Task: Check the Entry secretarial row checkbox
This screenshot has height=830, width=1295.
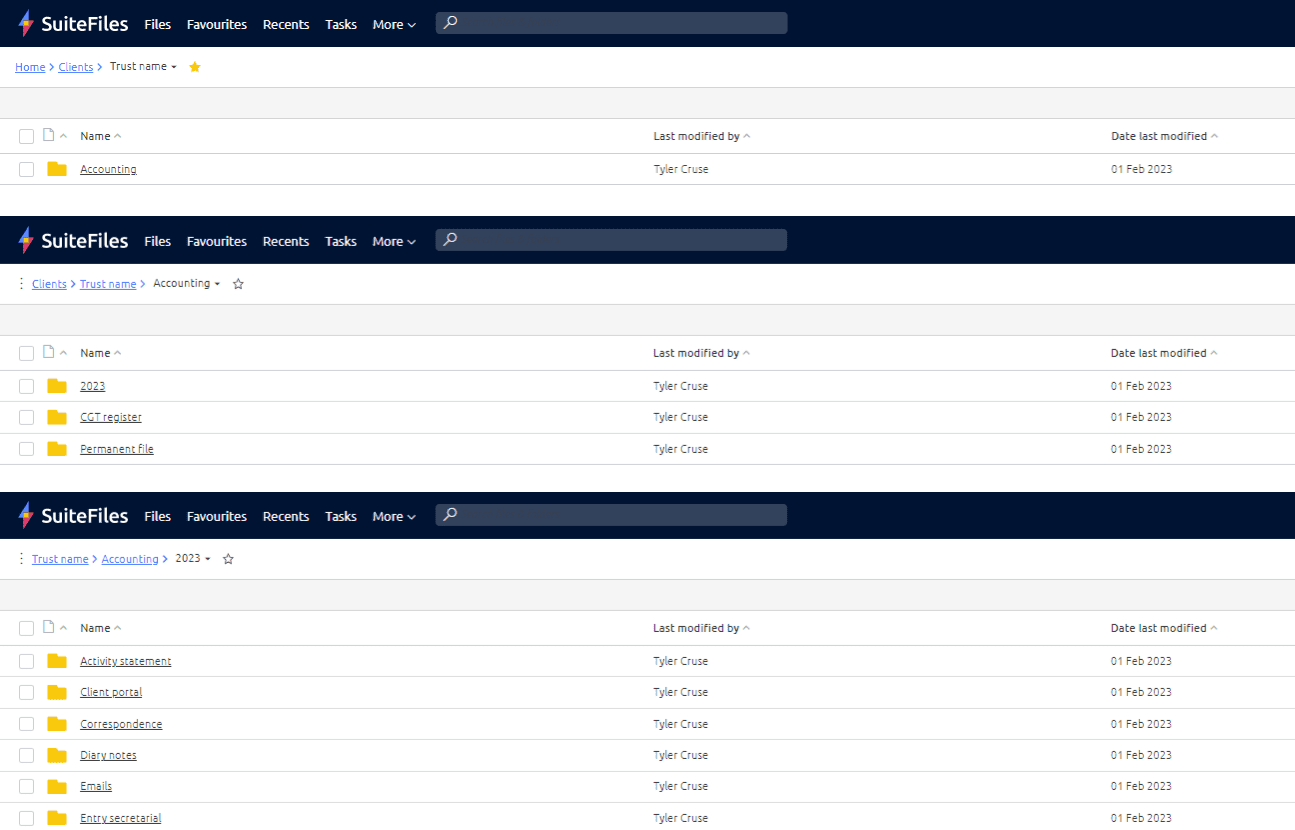Action: coord(26,818)
